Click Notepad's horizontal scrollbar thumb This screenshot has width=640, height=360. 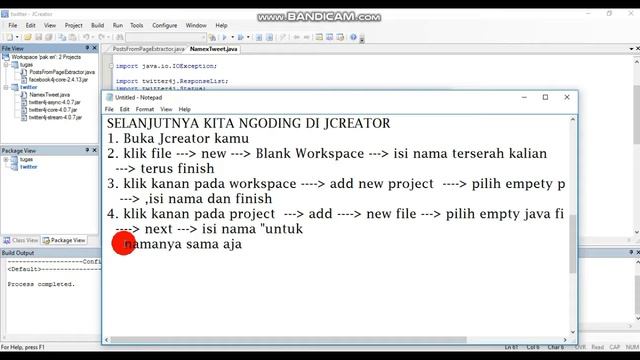tap(288, 340)
